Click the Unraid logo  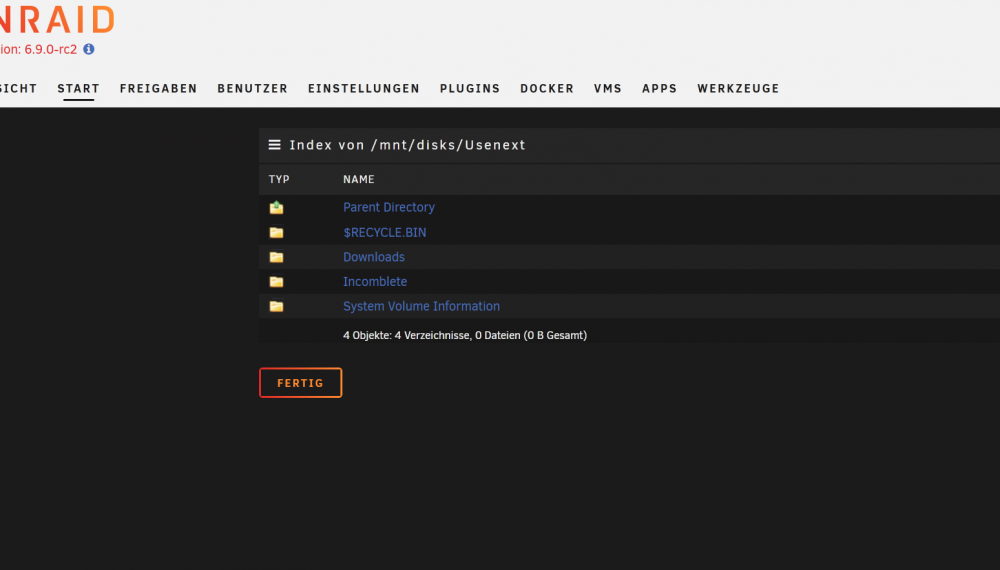click(57, 19)
